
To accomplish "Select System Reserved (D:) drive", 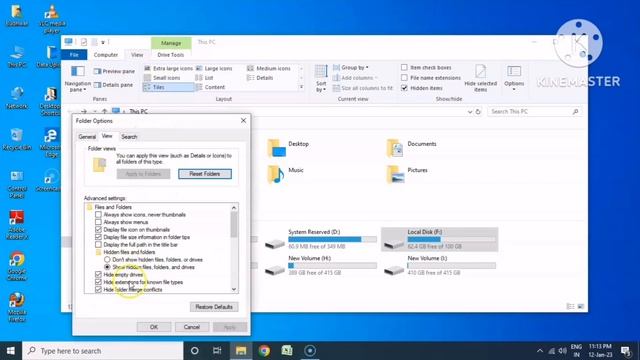I will 321,239.
